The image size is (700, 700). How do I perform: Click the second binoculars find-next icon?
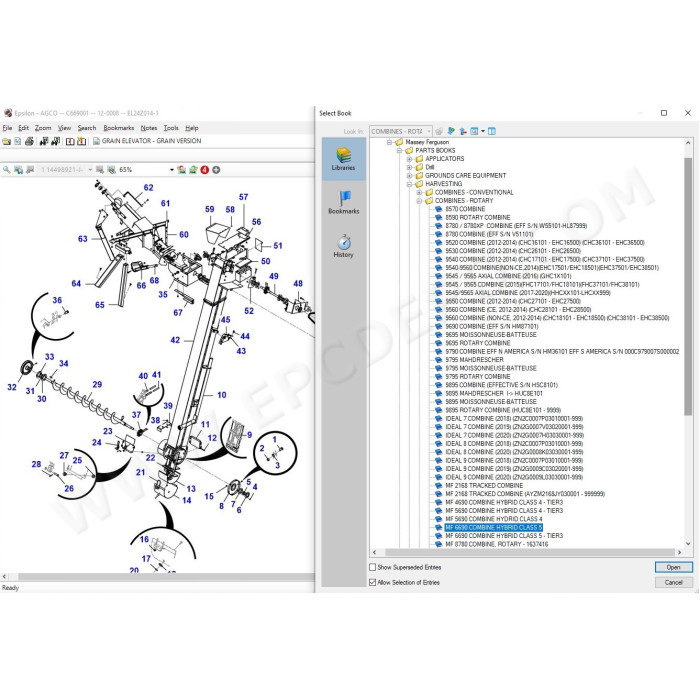pyautogui.click(x=55, y=142)
